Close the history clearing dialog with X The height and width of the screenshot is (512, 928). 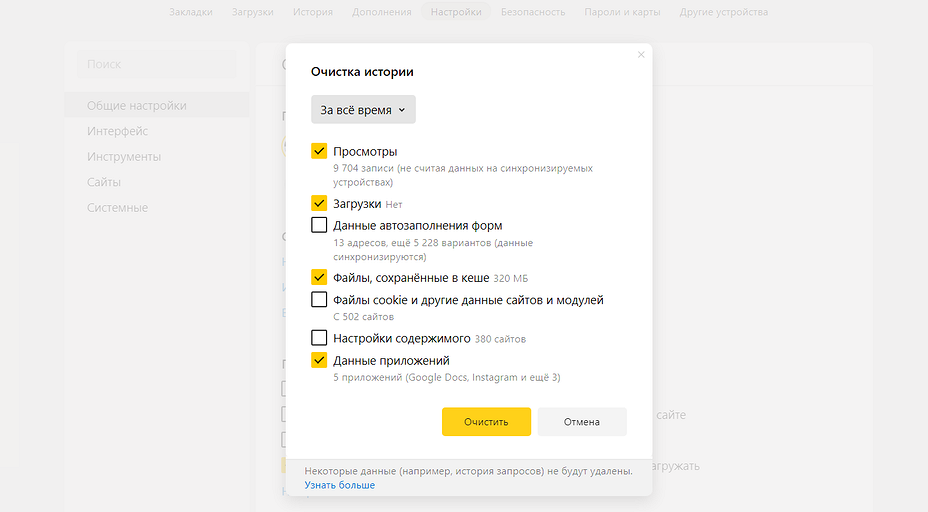coord(641,55)
